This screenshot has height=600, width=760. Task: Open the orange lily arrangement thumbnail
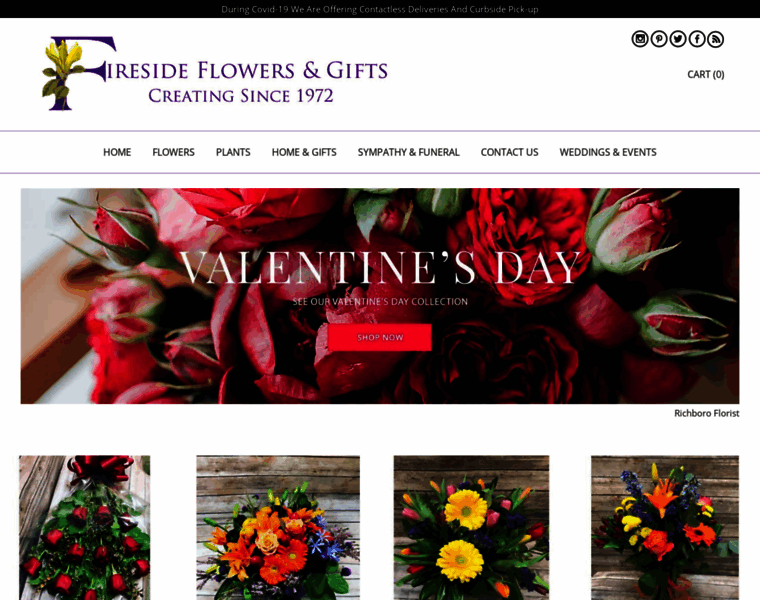[x=278, y=527]
